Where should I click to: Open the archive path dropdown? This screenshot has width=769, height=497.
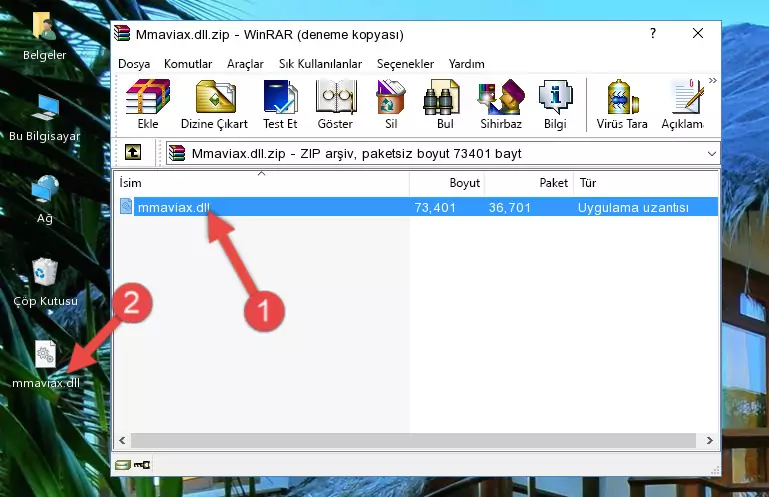712,154
